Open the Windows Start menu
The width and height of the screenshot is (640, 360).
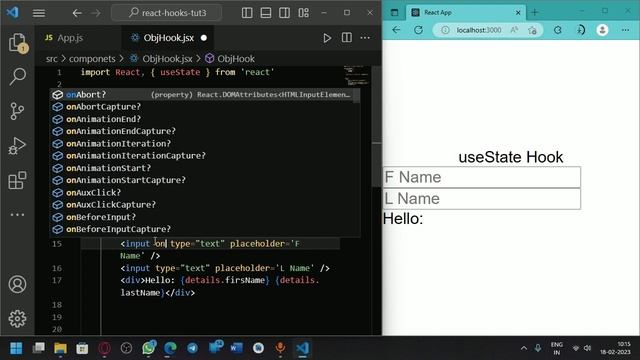point(16,348)
